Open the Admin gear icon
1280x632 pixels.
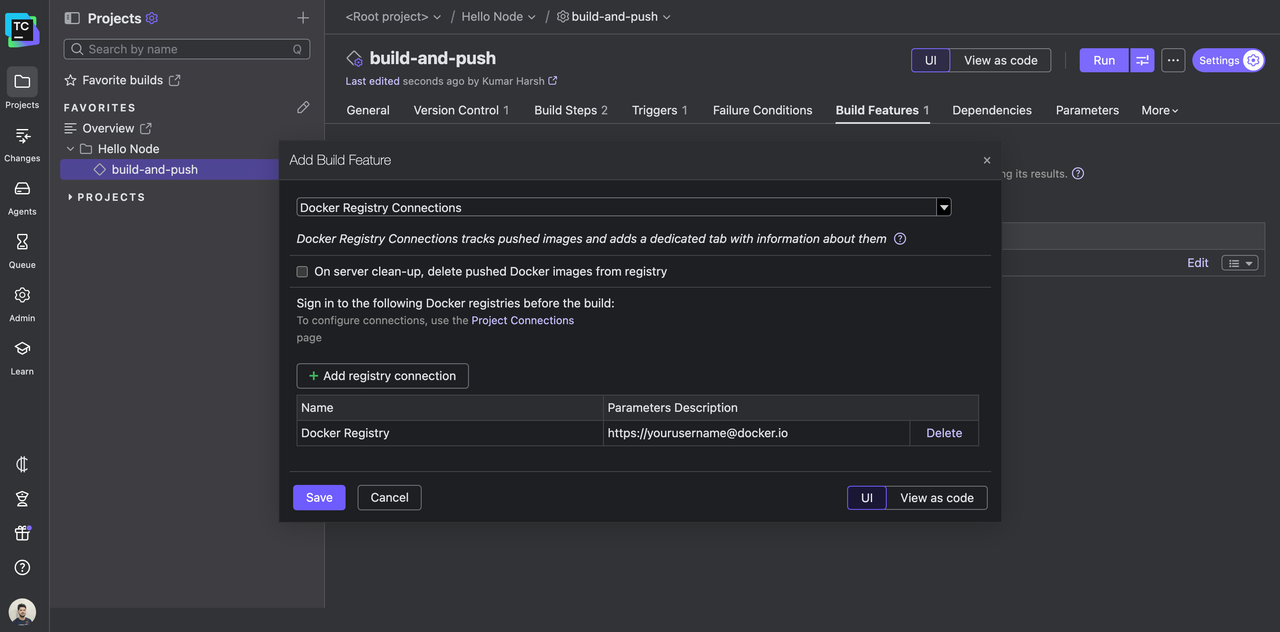coord(22,295)
